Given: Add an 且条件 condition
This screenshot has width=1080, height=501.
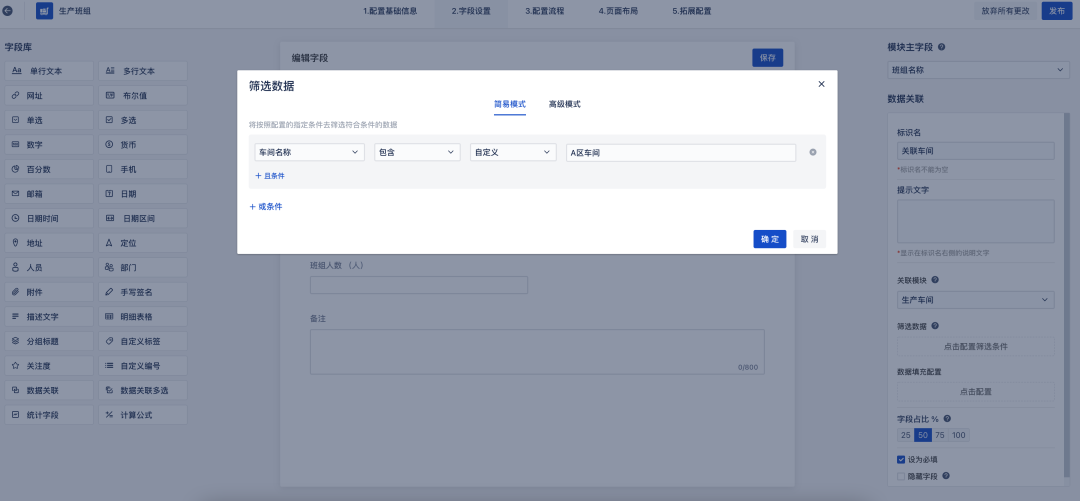Looking at the screenshot, I should [x=269, y=176].
